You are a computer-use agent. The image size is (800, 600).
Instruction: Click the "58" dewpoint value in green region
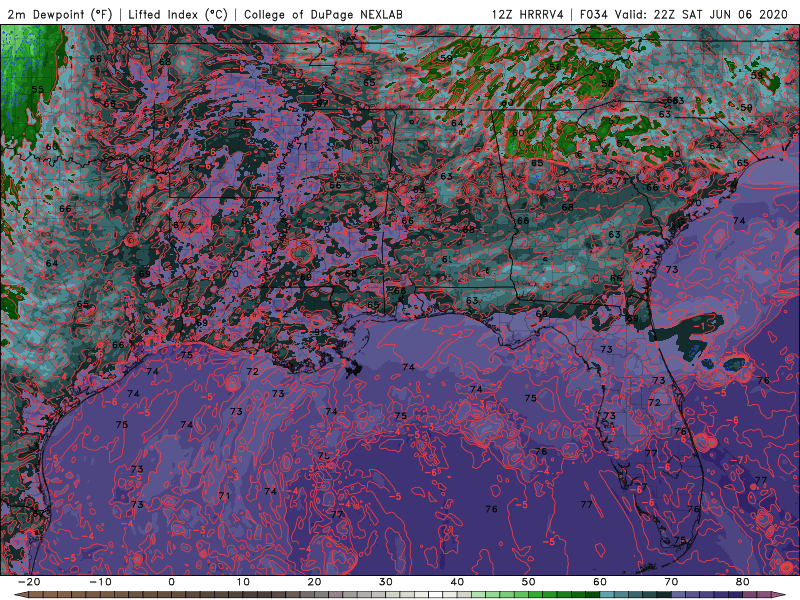coord(608,83)
